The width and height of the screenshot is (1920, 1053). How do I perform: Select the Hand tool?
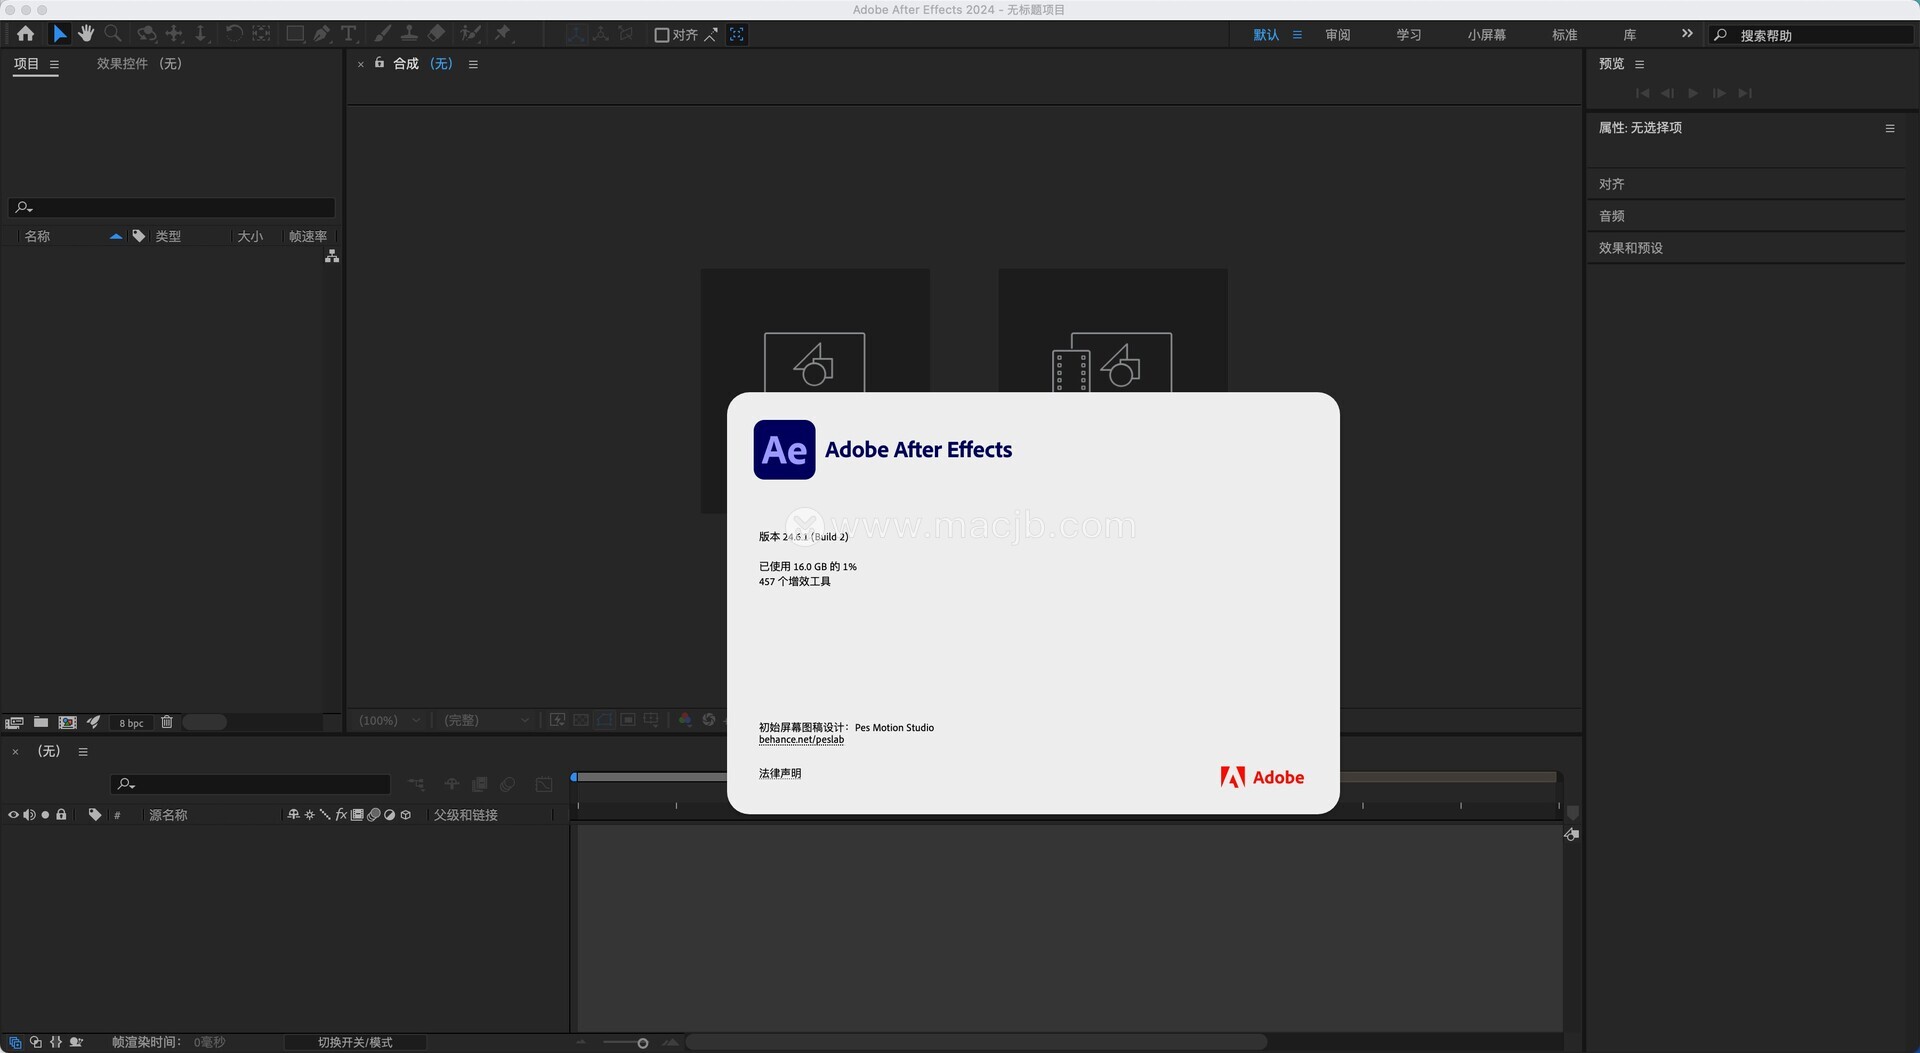[x=86, y=34]
